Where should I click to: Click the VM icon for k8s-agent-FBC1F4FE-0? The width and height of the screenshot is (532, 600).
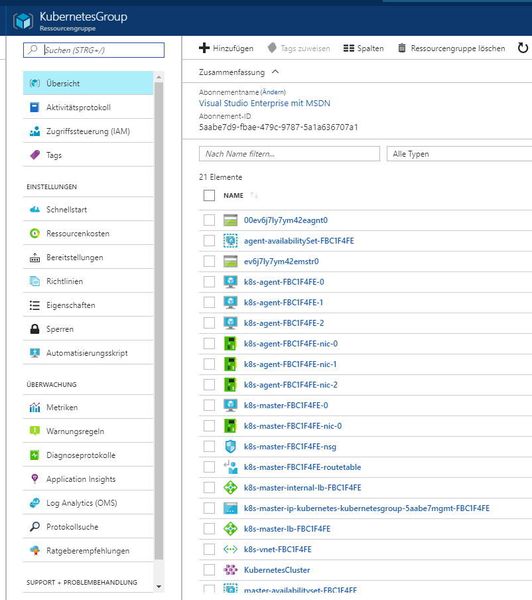pos(230,282)
